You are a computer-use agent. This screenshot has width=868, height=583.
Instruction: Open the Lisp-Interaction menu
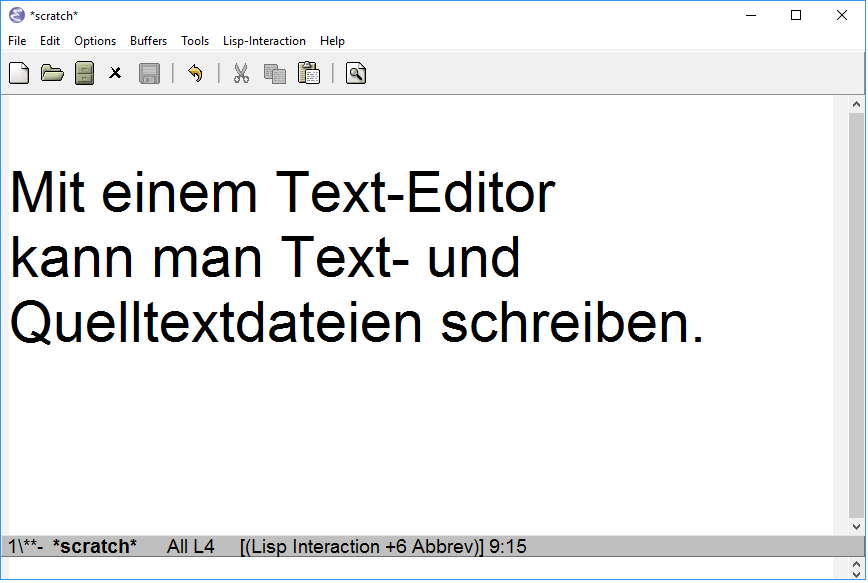point(264,41)
